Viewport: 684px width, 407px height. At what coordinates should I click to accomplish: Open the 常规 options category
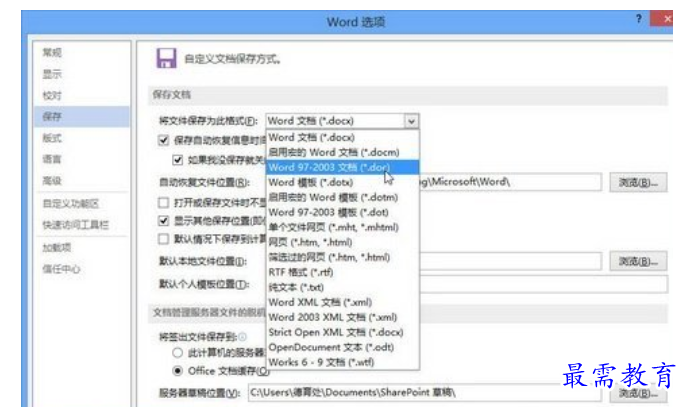(x=52, y=53)
